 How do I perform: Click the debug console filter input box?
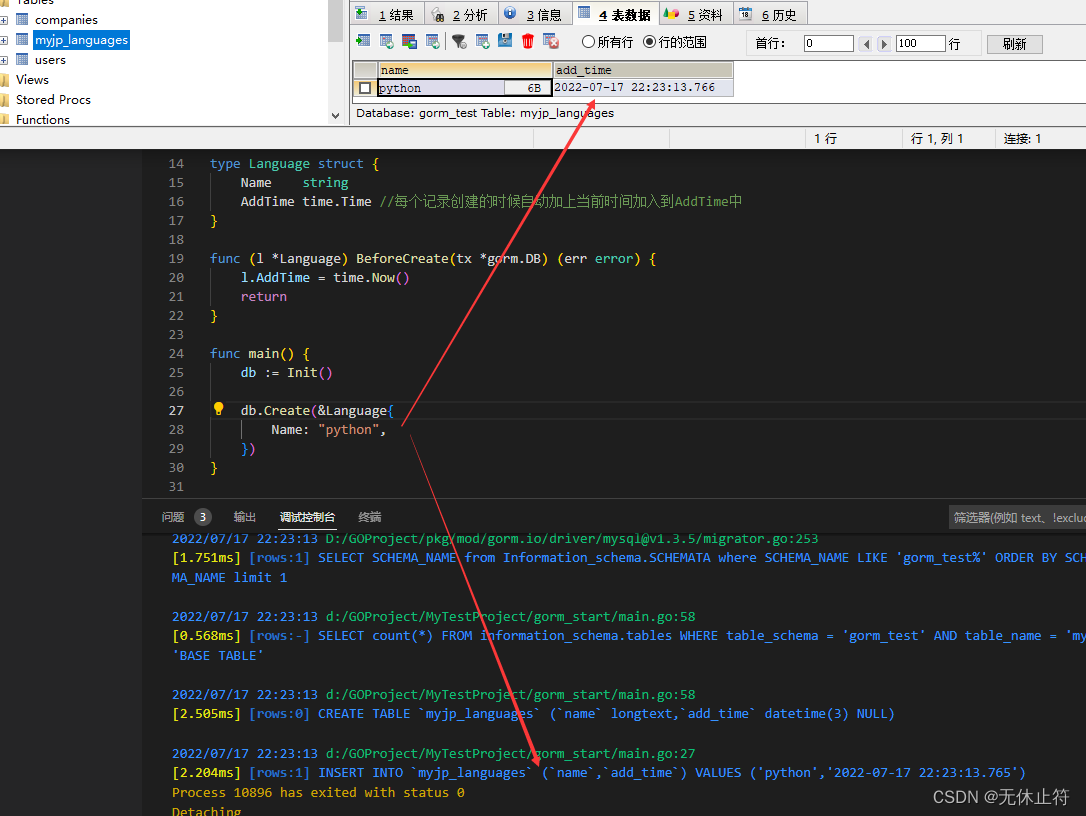(x=1017, y=517)
